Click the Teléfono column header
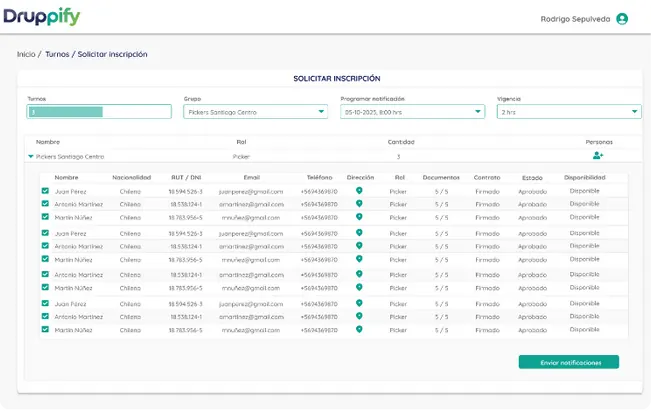The height and width of the screenshot is (411, 651). click(x=319, y=178)
